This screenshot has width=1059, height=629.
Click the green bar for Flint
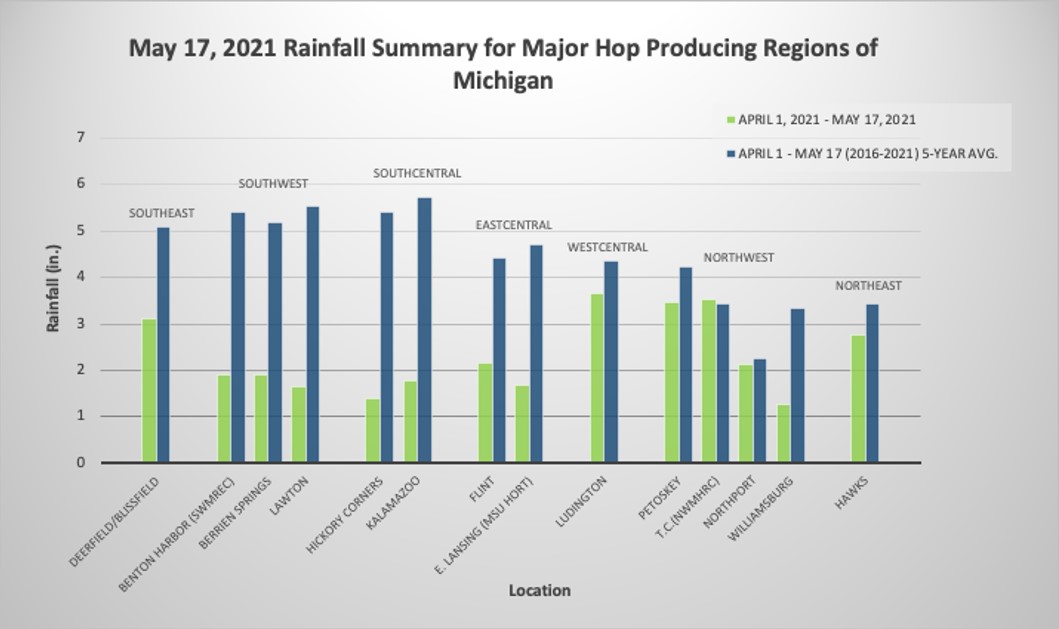pyautogui.click(x=485, y=413)
